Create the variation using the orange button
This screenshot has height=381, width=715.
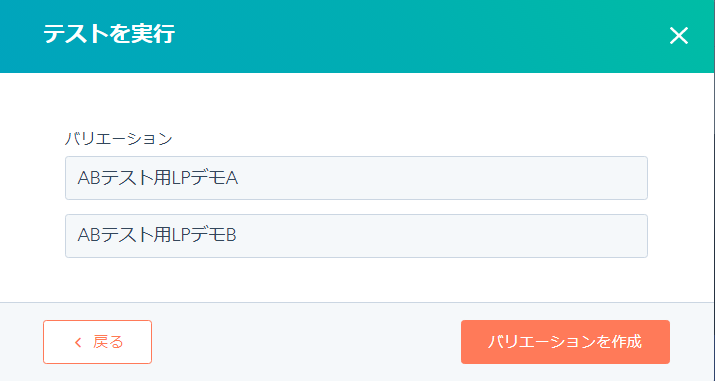(565, 342)
